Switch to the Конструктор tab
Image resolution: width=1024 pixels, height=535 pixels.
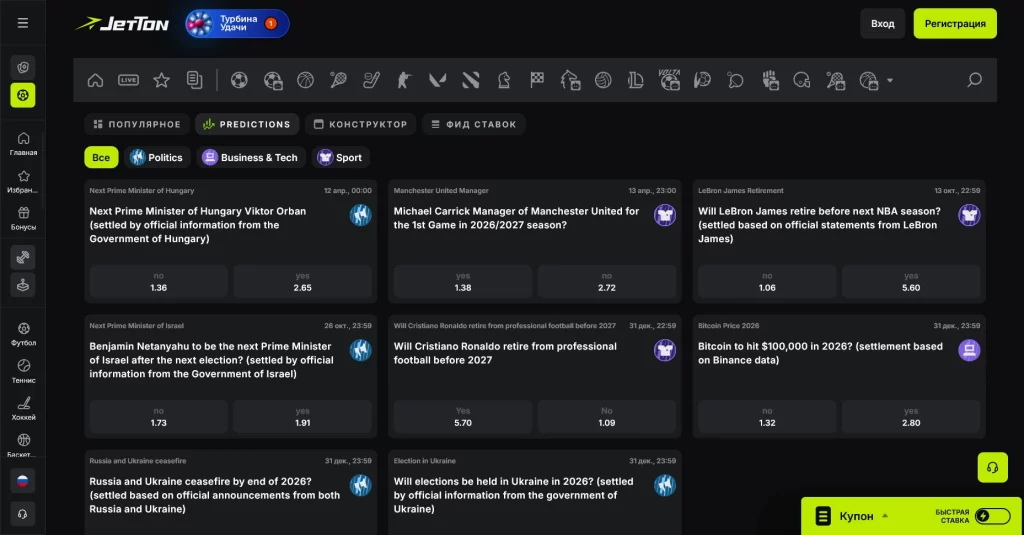coord(360,124)
